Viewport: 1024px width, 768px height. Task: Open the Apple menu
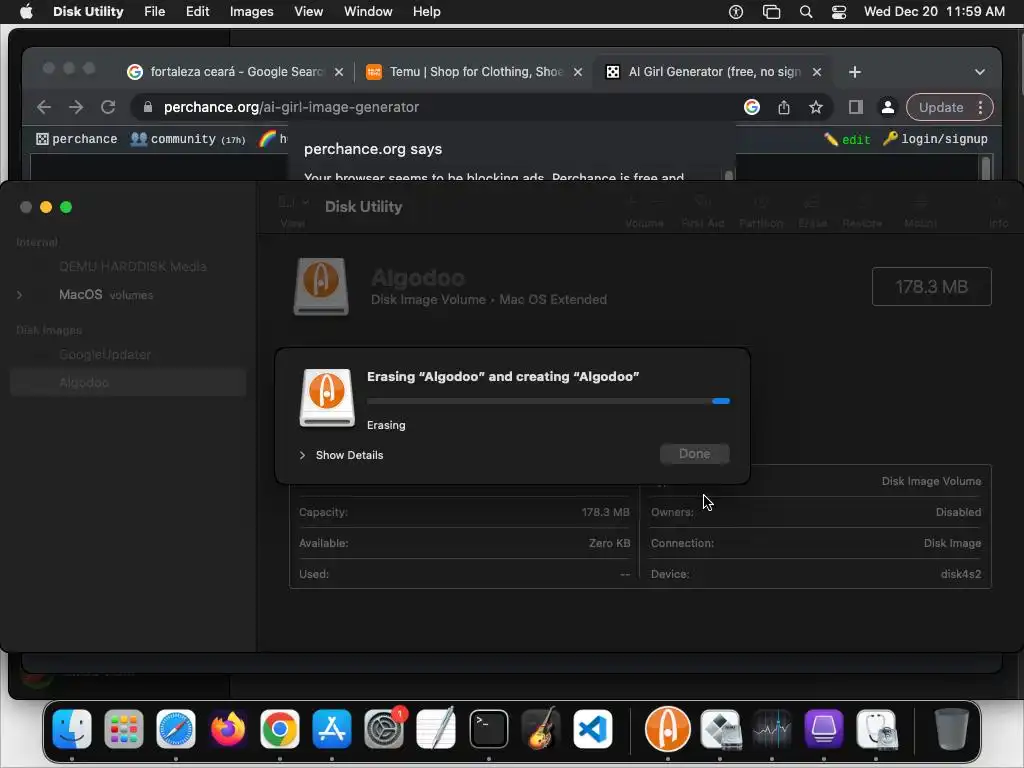click(26, 12)
